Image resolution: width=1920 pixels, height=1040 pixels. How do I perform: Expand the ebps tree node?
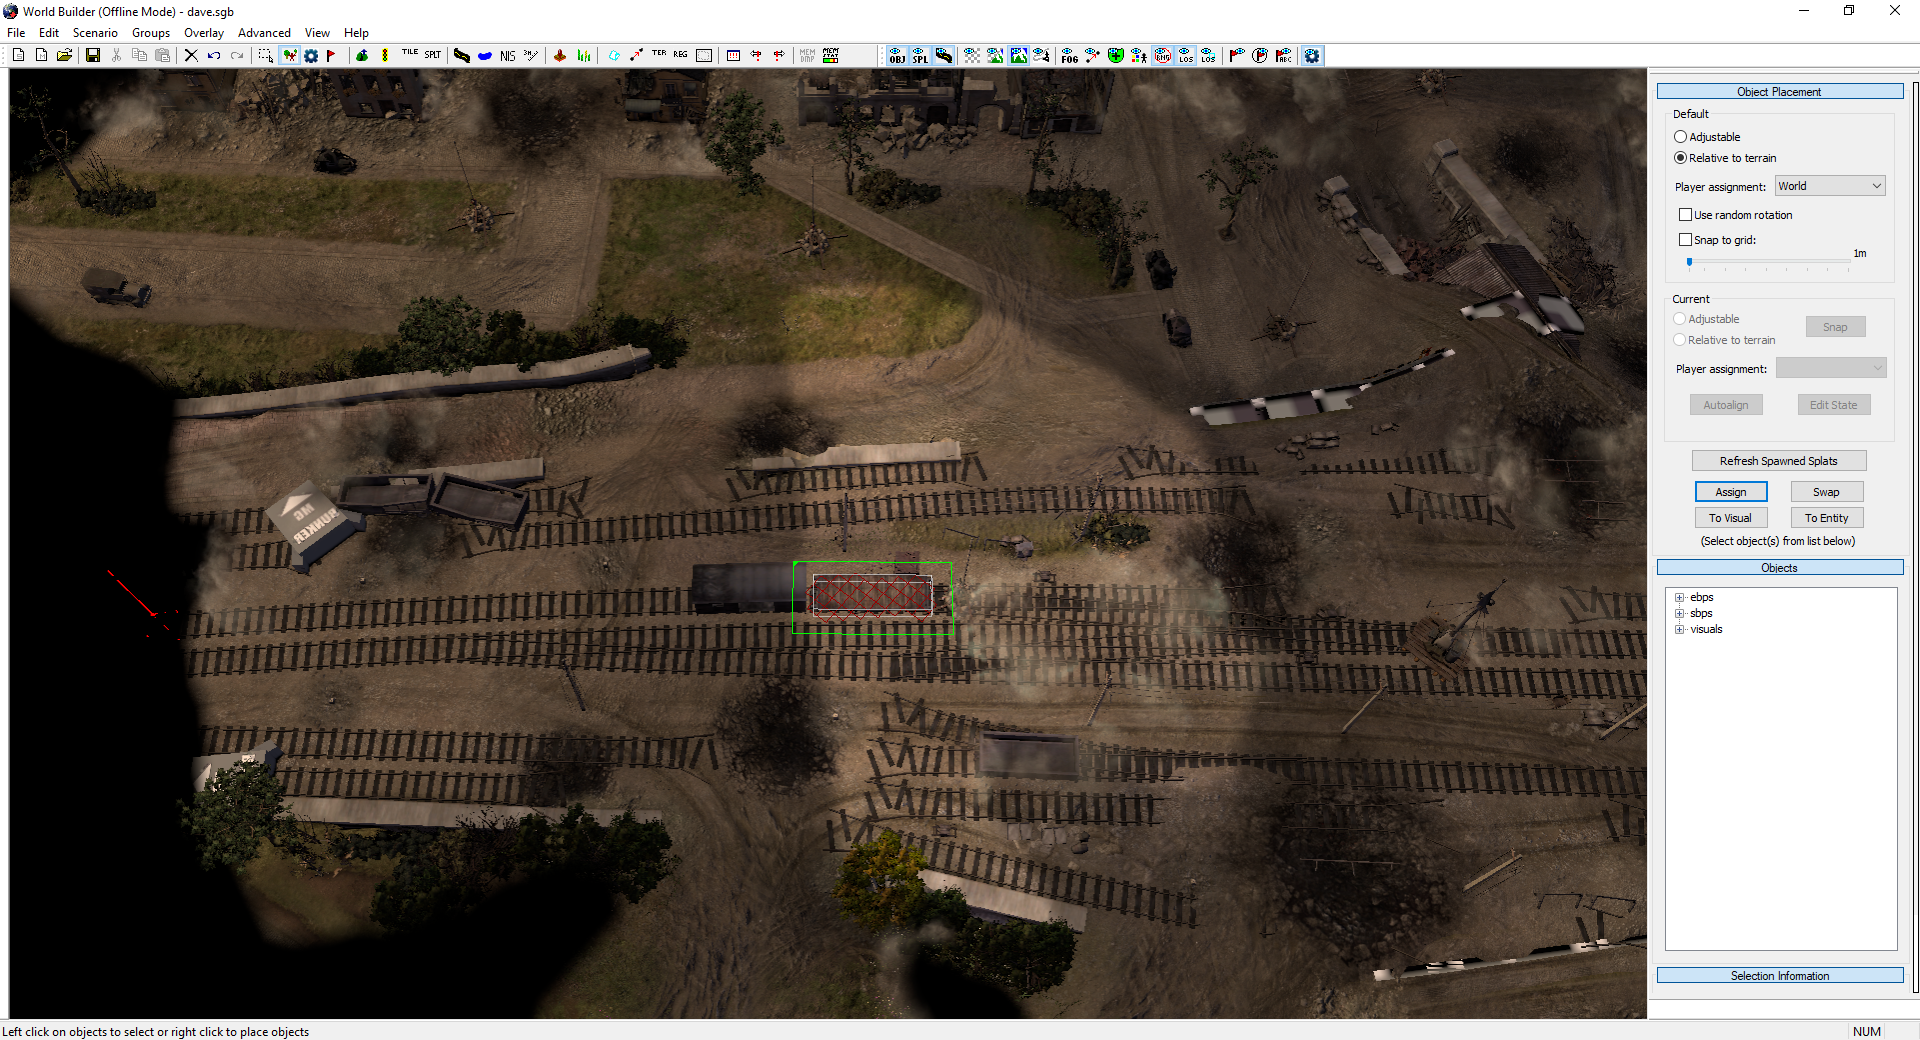point(1680,598)
